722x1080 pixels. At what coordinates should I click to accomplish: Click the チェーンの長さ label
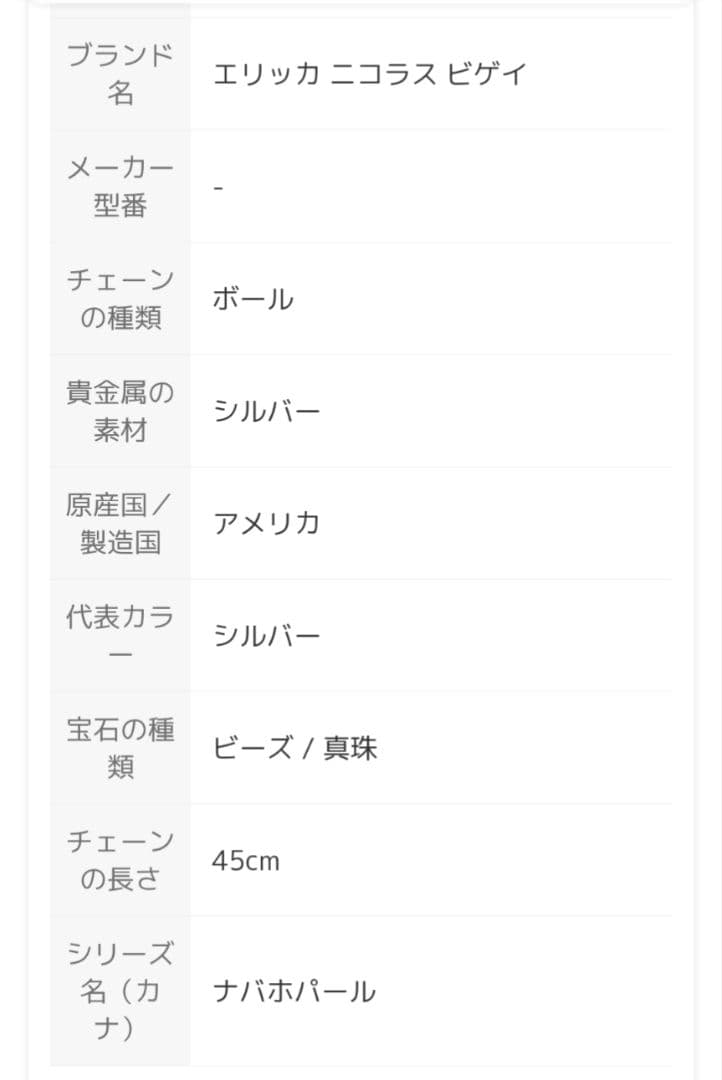pyautogui.click(x=120, y=860)
